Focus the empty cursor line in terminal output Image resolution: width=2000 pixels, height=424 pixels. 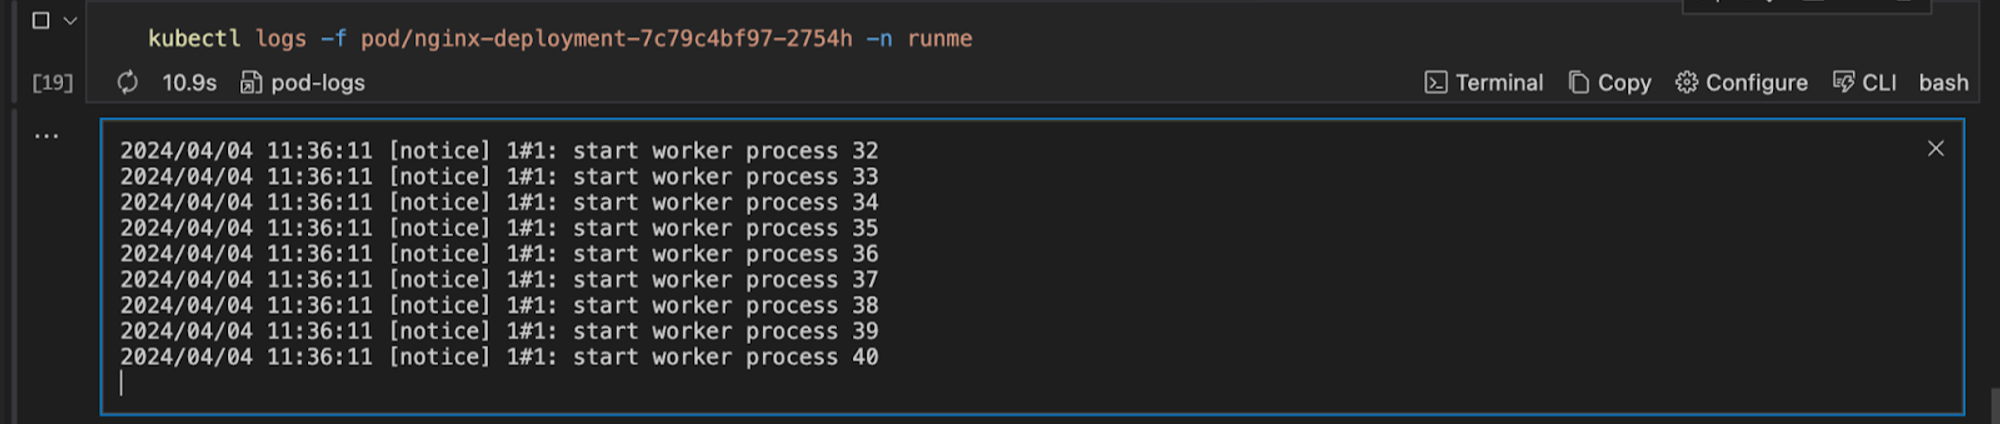point(500,383)
